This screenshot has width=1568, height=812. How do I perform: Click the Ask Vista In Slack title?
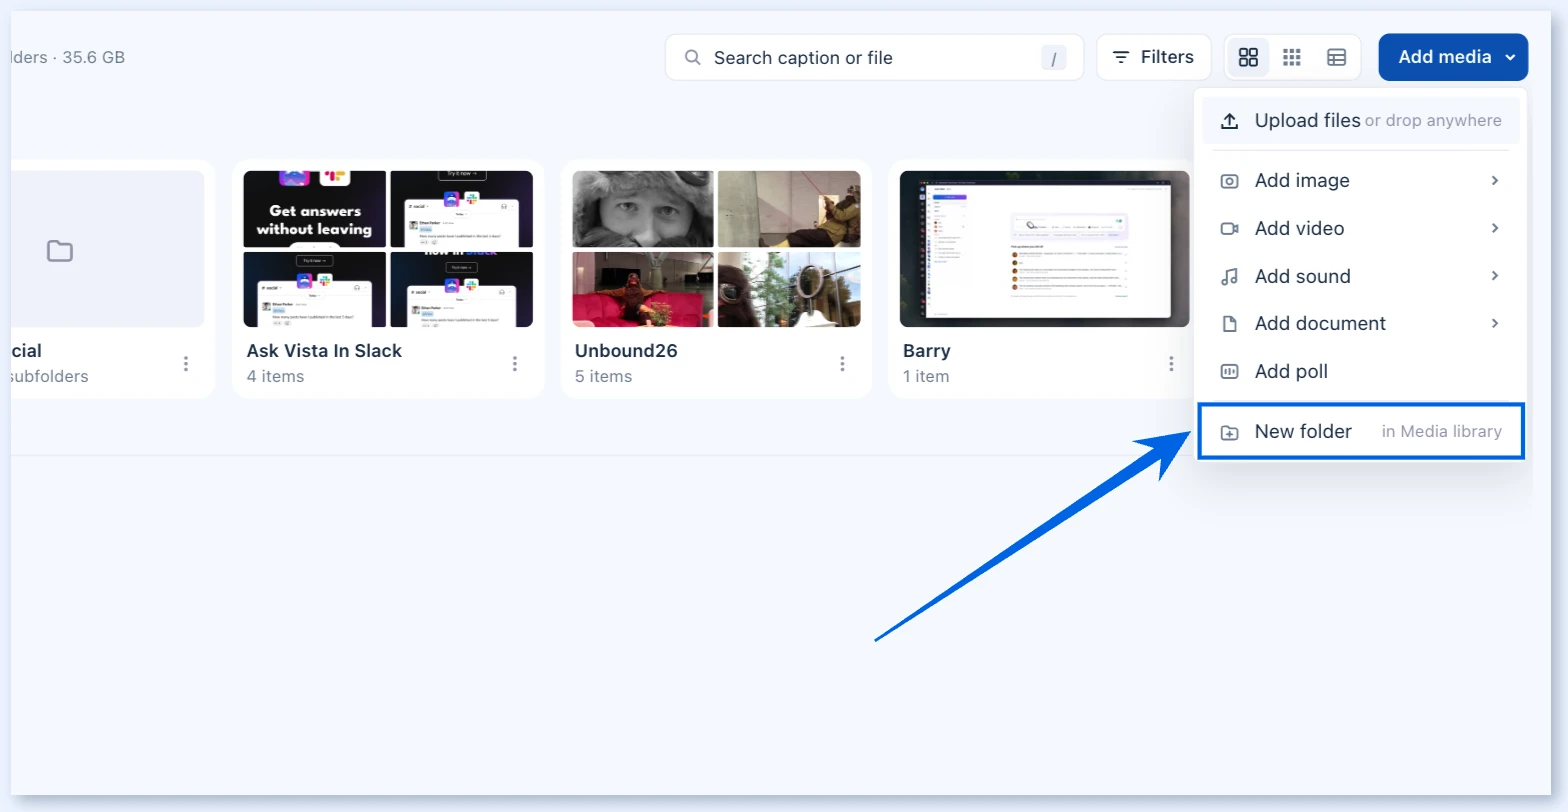[324, 351]
